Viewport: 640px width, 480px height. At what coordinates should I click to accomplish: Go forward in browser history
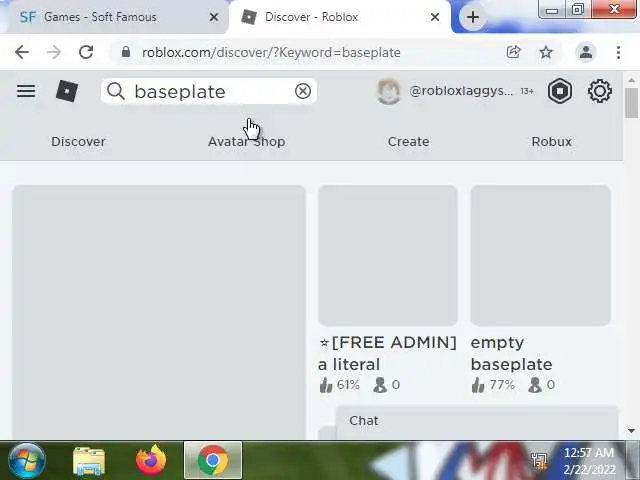(53, 52)
